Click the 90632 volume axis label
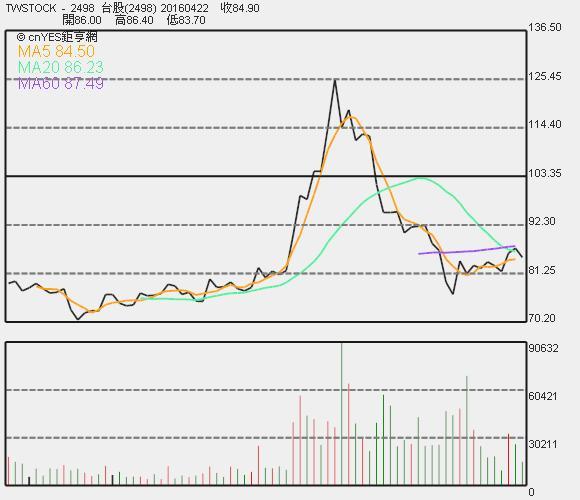580x500 pixels. (x=543, y=348)
